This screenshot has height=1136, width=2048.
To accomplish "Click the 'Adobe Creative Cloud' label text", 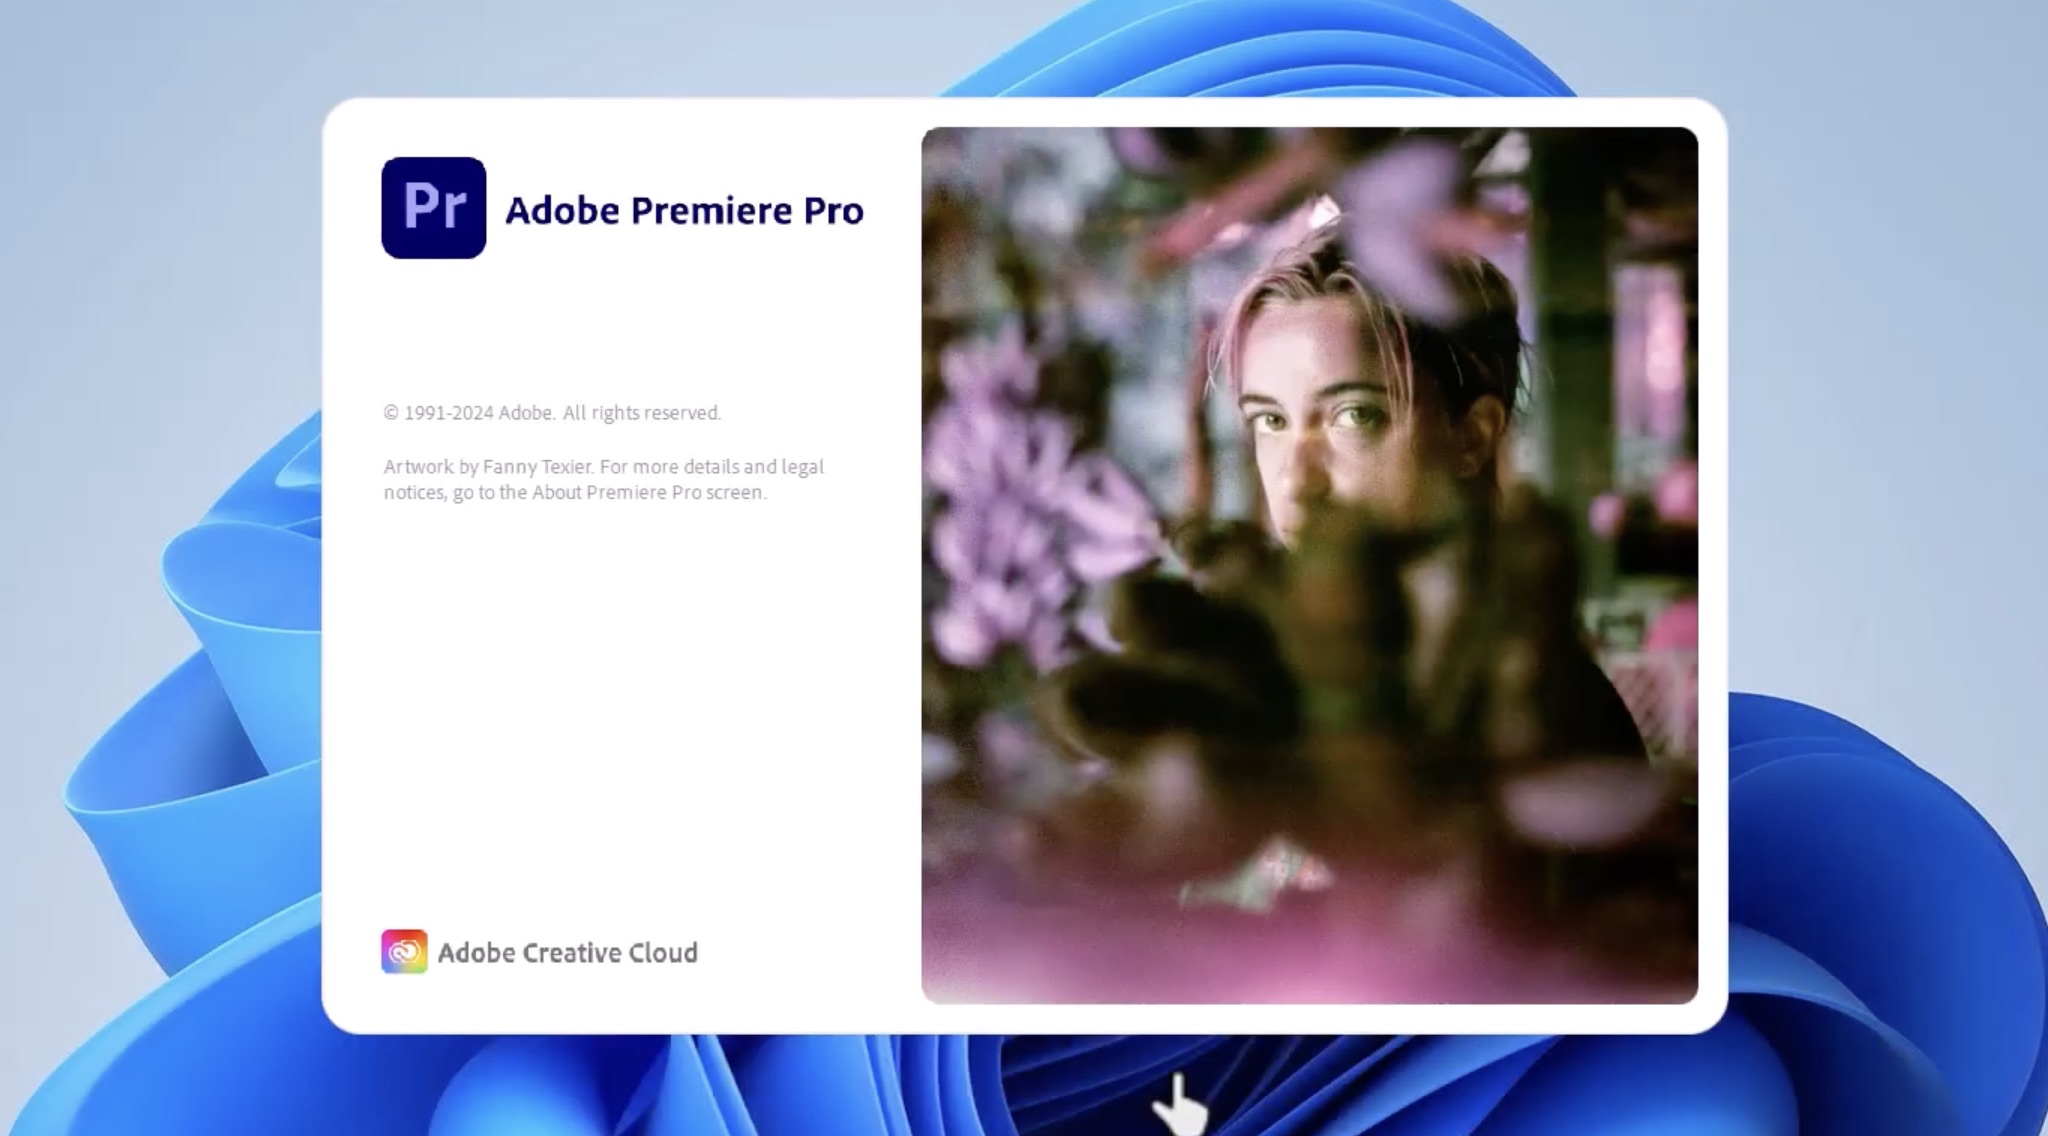I will (x=567, y=953).
